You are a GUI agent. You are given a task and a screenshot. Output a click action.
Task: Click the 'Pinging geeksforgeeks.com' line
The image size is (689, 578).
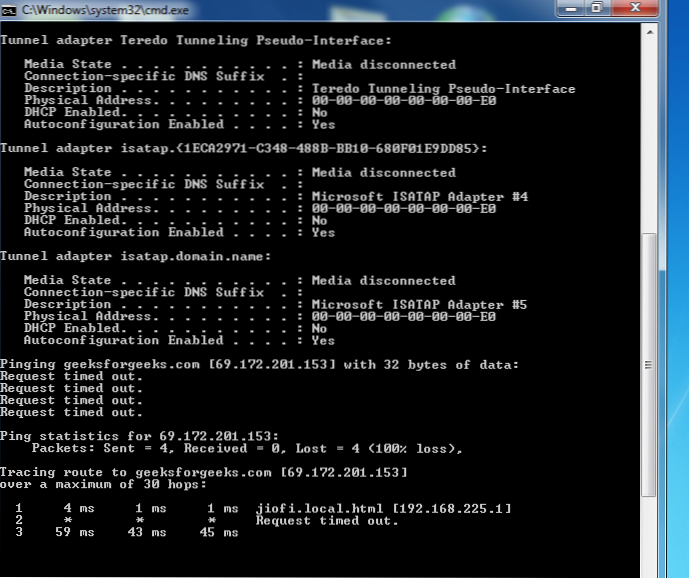(260, 365)
